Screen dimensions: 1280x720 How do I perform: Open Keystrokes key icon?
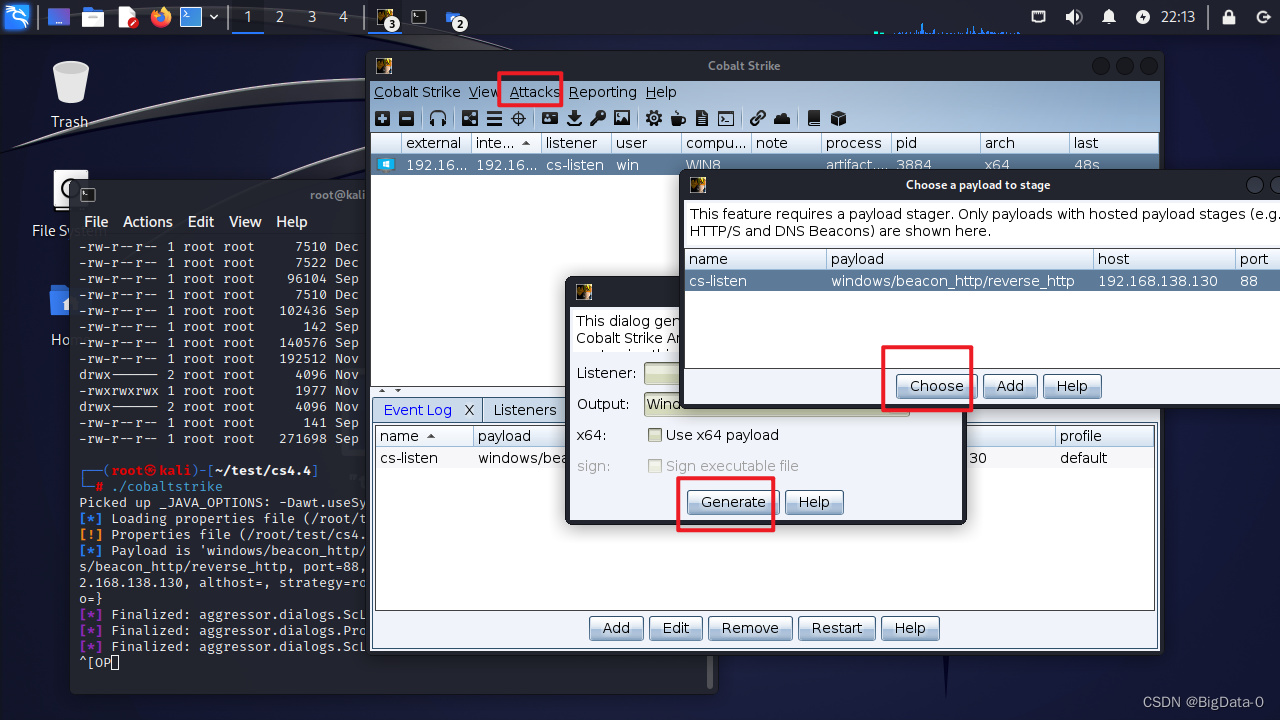598,118
